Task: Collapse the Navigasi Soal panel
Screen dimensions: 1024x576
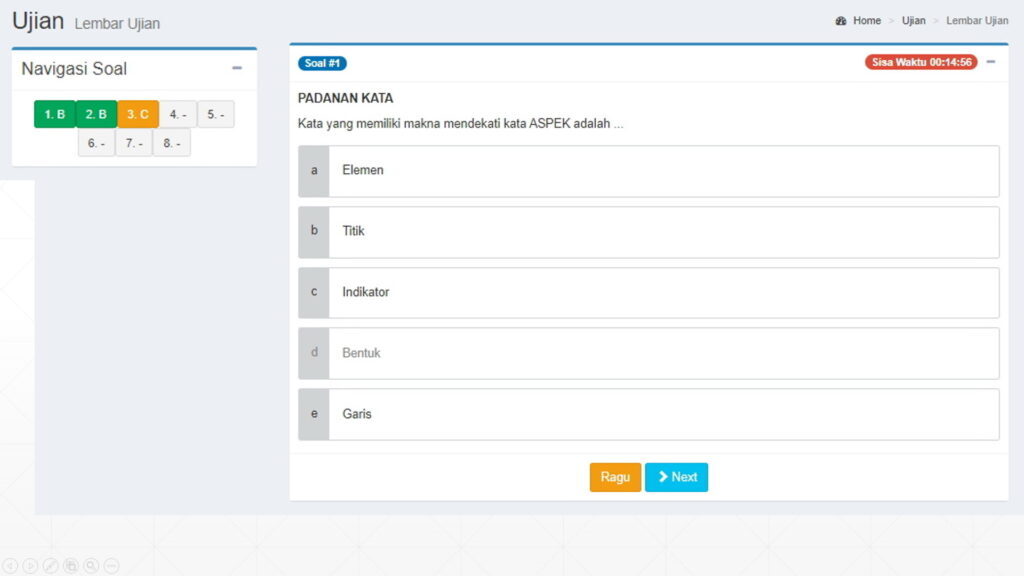Action: (237, 68)
